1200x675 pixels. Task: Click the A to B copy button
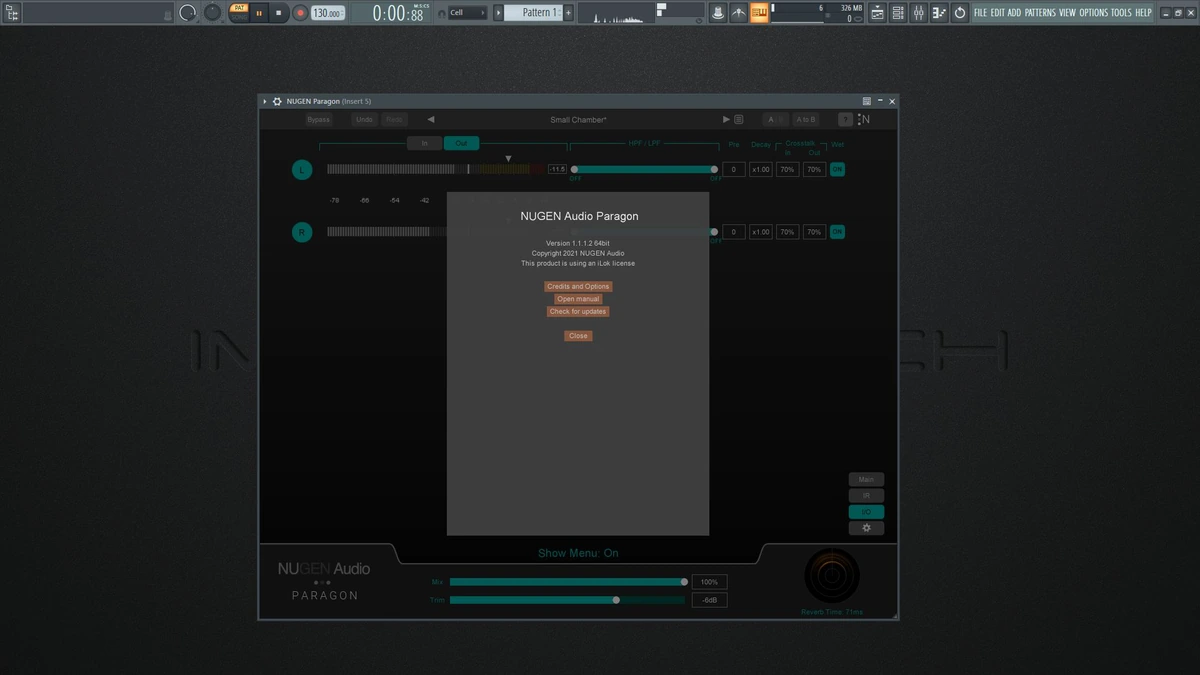806,120
